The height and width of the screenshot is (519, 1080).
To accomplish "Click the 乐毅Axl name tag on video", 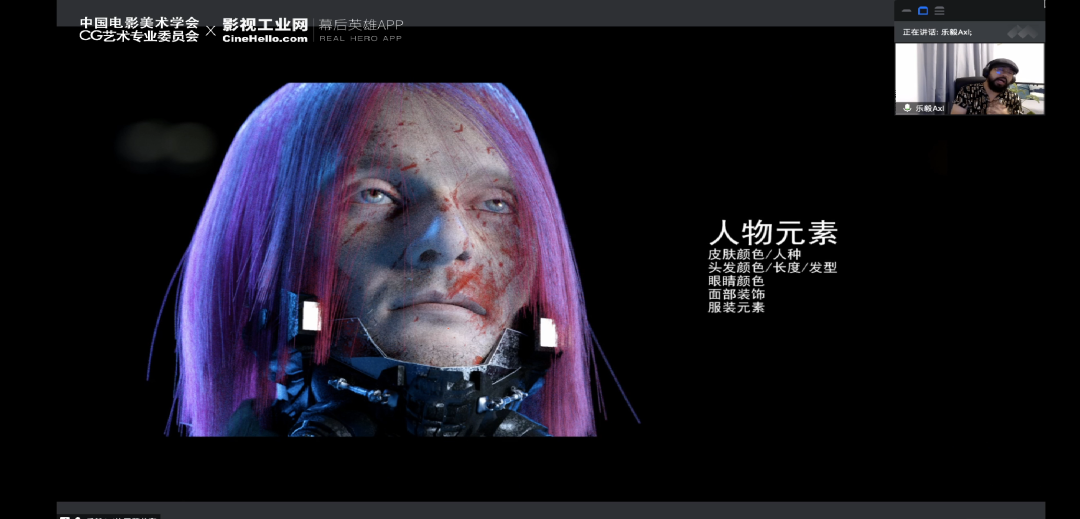I will pos(929,108).
